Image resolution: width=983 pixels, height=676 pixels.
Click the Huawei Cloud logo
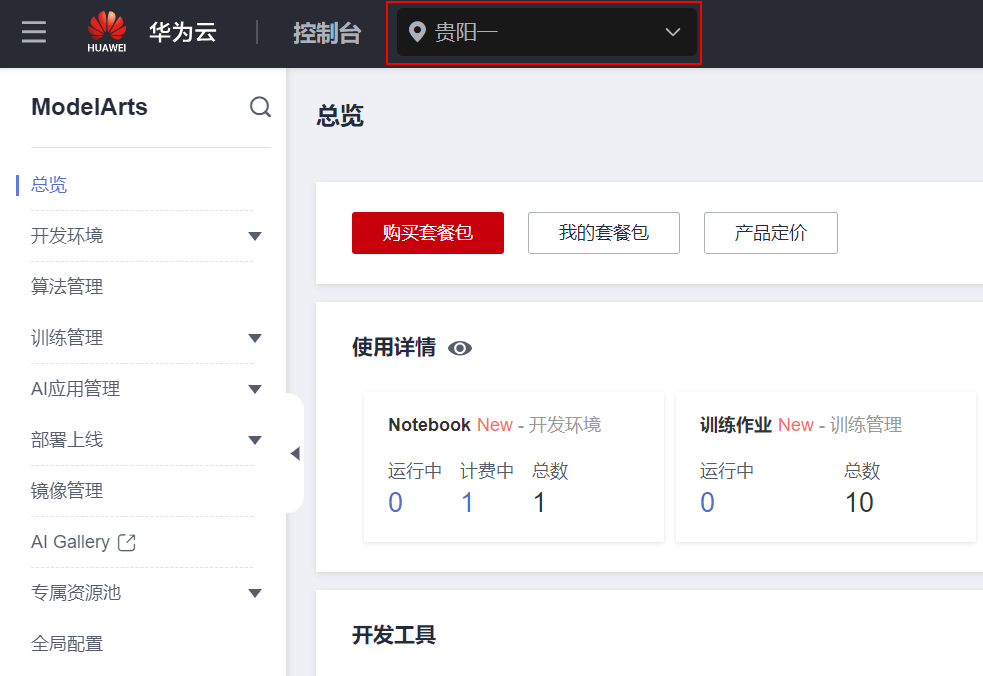click(x=107, y=32)
